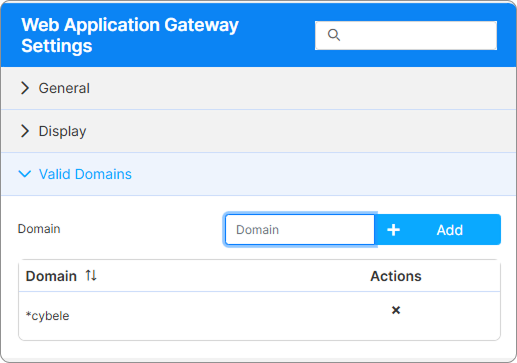Select the *cybele table cell
The image size is (517, 363).
47,316
